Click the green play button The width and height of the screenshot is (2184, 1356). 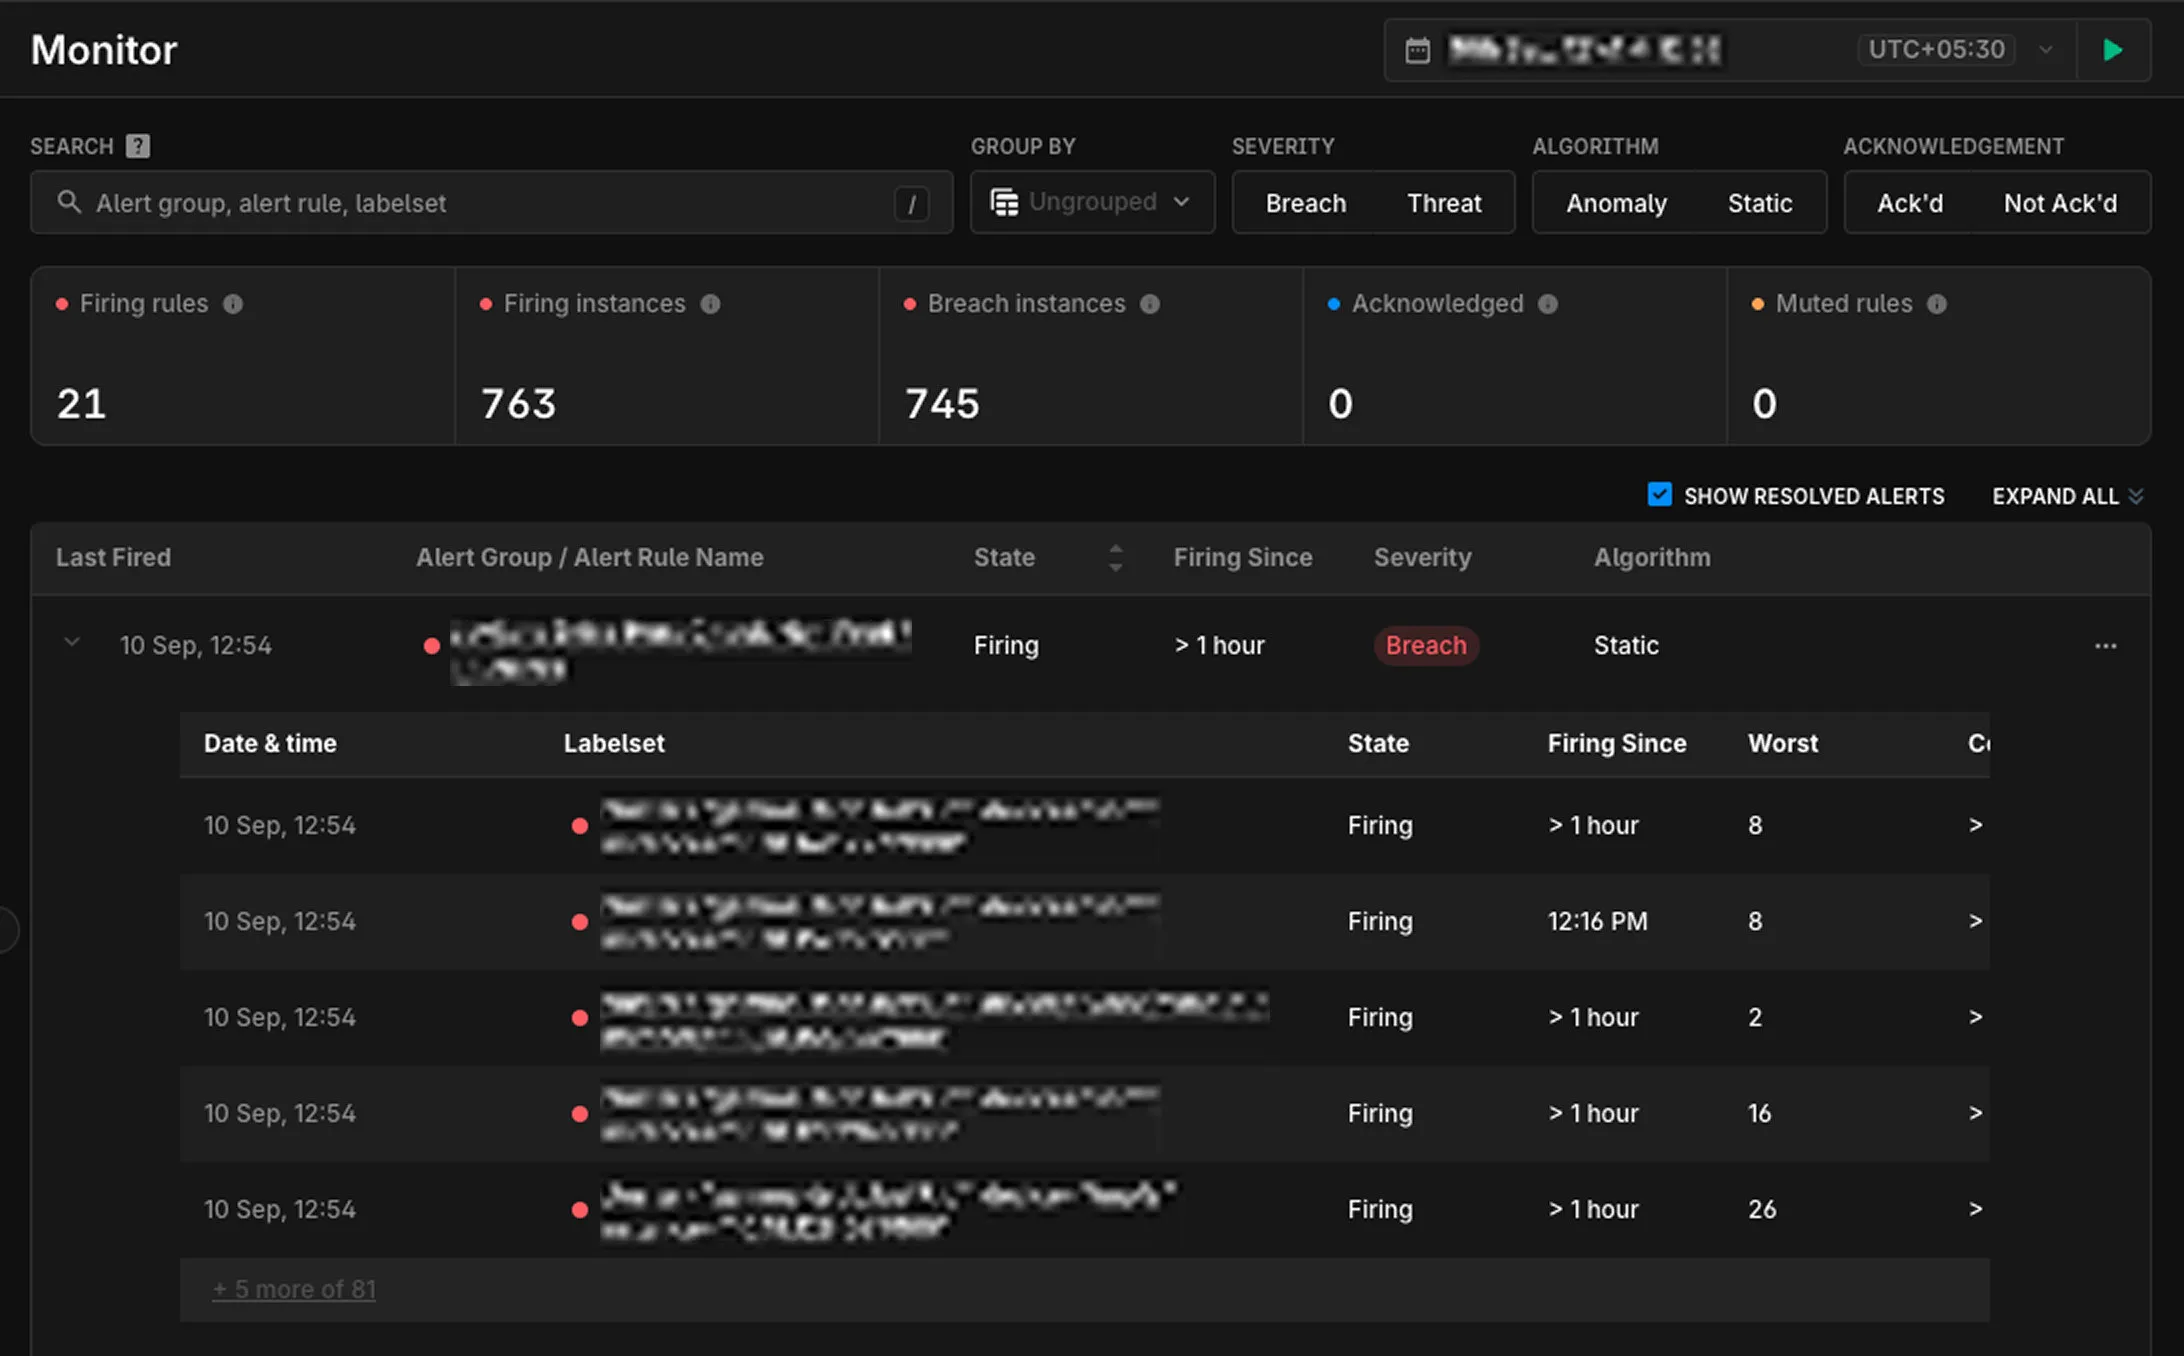pyautogui.click(x=2112, y=50)
